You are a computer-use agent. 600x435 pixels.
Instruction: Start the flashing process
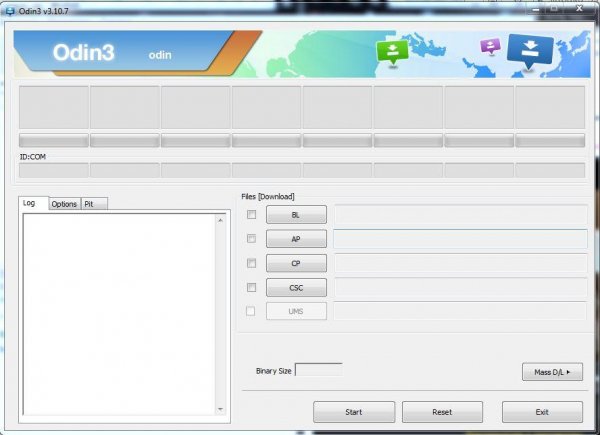(354, 412)
